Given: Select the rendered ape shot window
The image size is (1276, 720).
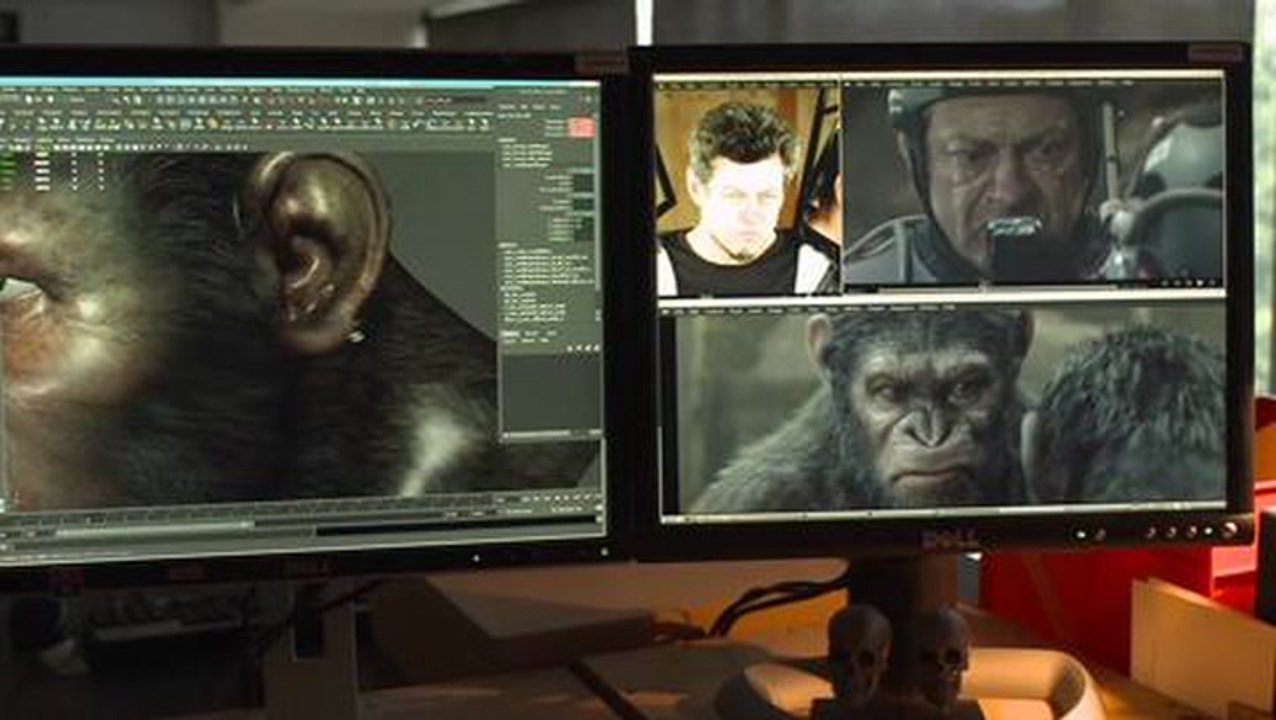Looking at the screenshot, I should [x=943, y=409].
